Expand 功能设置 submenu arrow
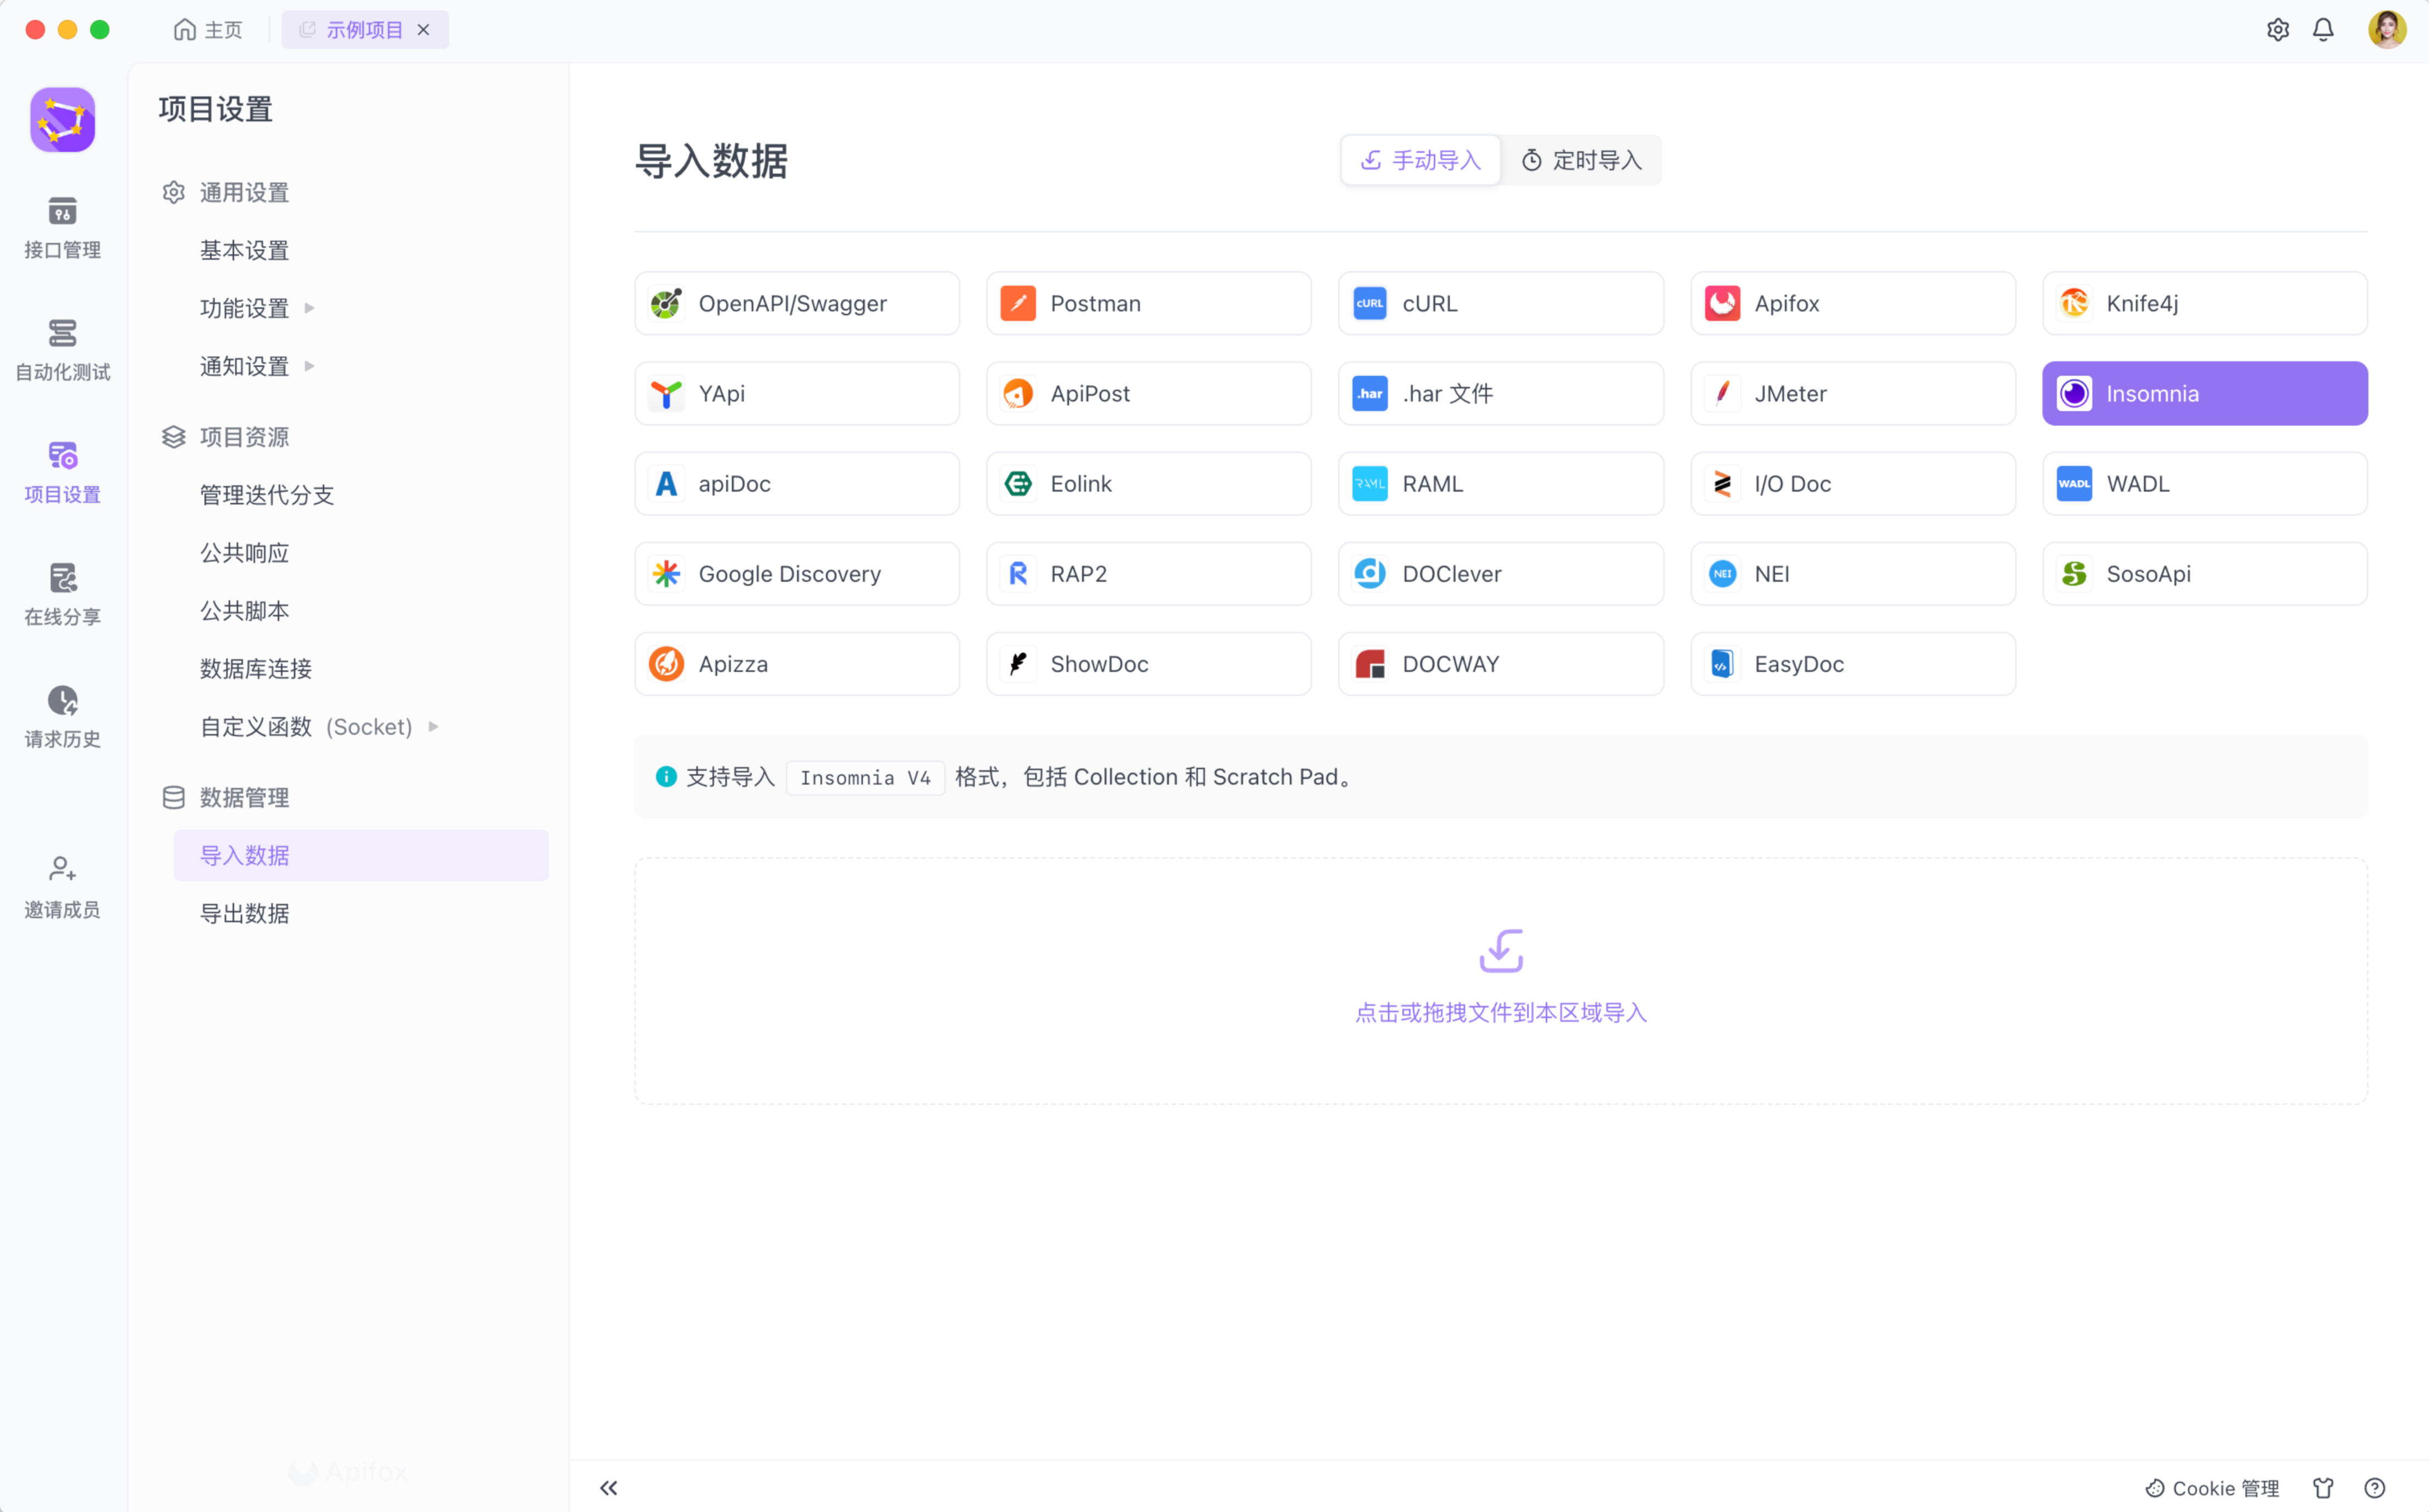Image resolution: width=2429 pixels, height=1512 pixels. [309, 308]
